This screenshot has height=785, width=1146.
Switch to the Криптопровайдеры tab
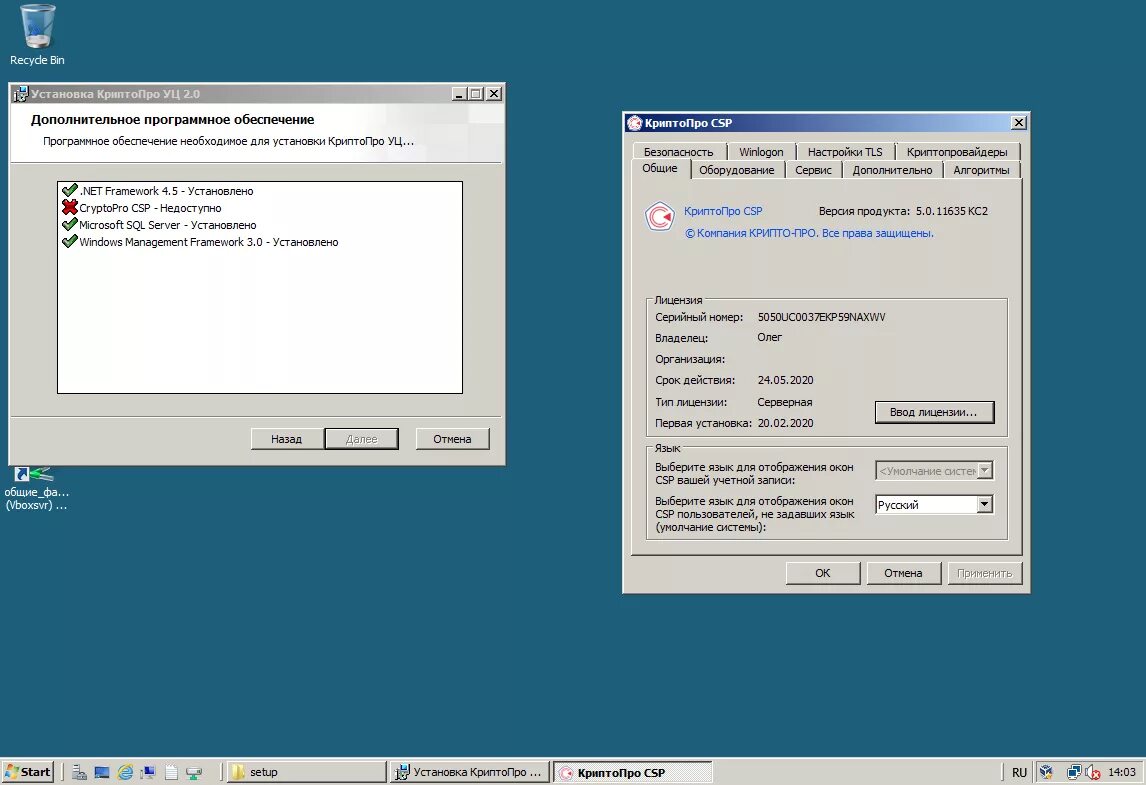click(x=957, y=151)
